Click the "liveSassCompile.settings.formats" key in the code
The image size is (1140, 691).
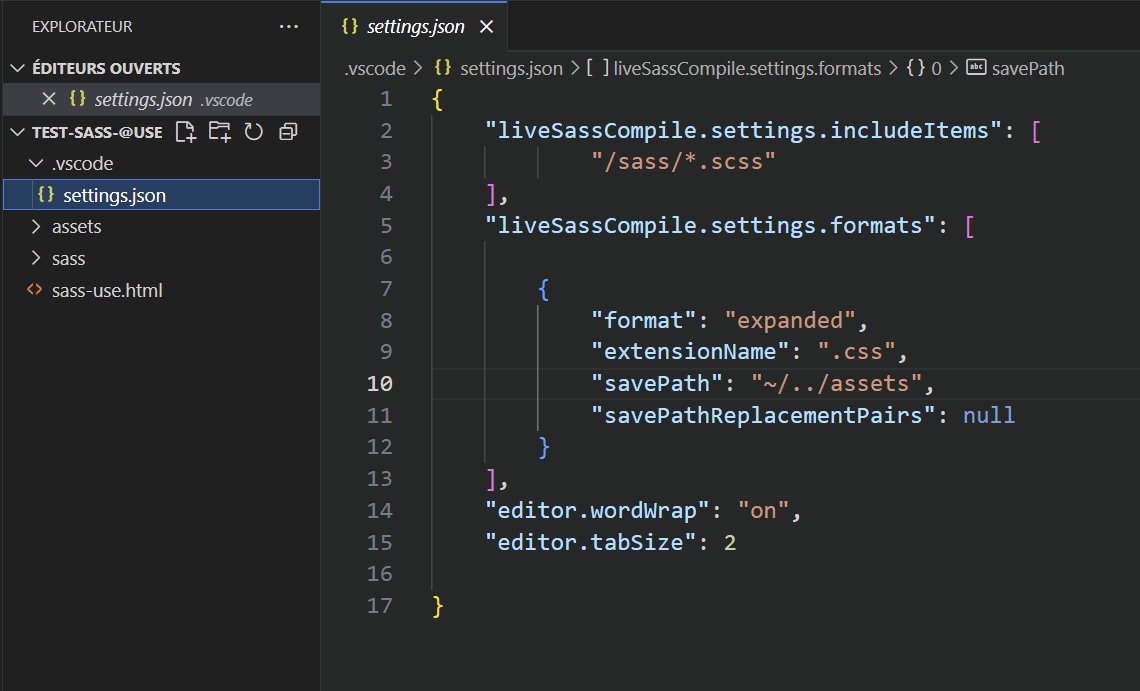point(710,225)
